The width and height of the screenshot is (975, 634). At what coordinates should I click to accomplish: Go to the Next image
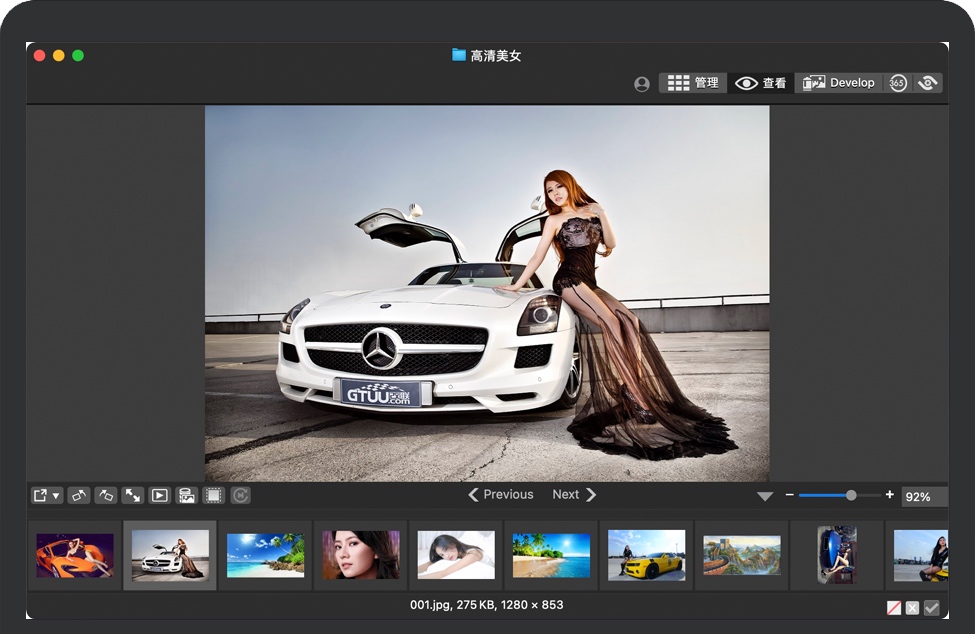tap(574, 494)
